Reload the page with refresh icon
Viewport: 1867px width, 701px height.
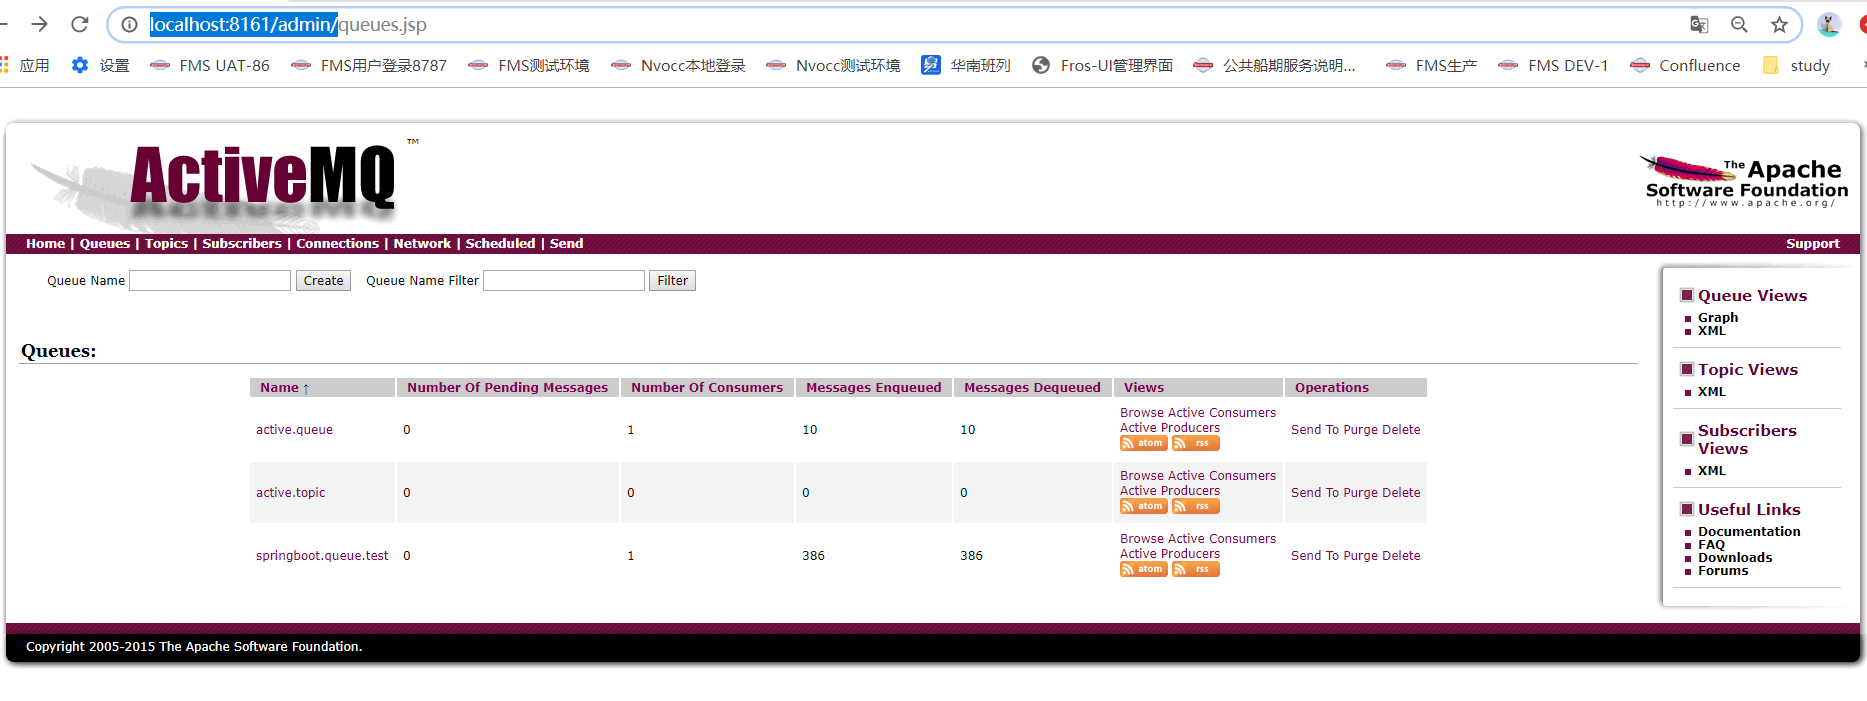click(80, 24)
